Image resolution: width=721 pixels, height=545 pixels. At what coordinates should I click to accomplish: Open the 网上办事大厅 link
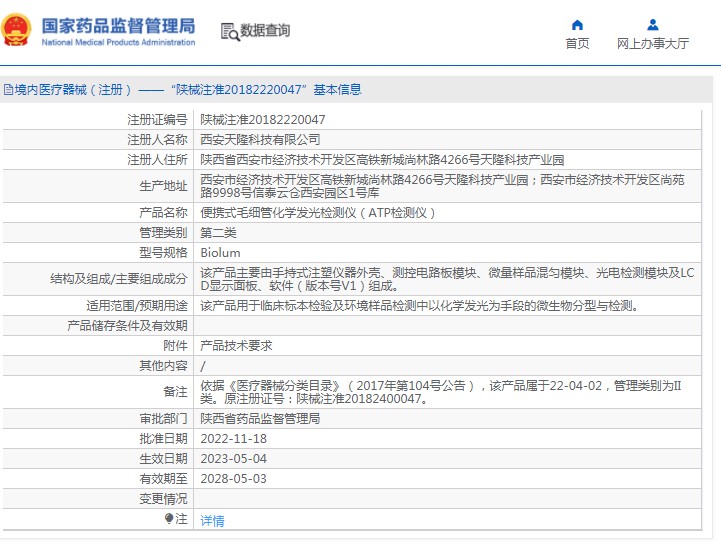pyautogui.click(x=652, y=43)
